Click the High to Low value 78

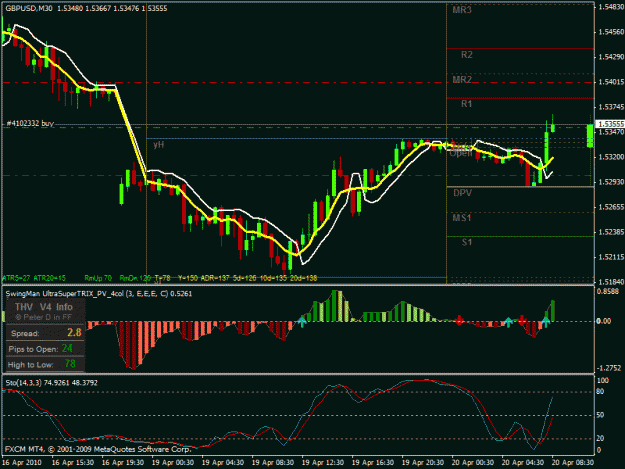click(x=70, y=364)
